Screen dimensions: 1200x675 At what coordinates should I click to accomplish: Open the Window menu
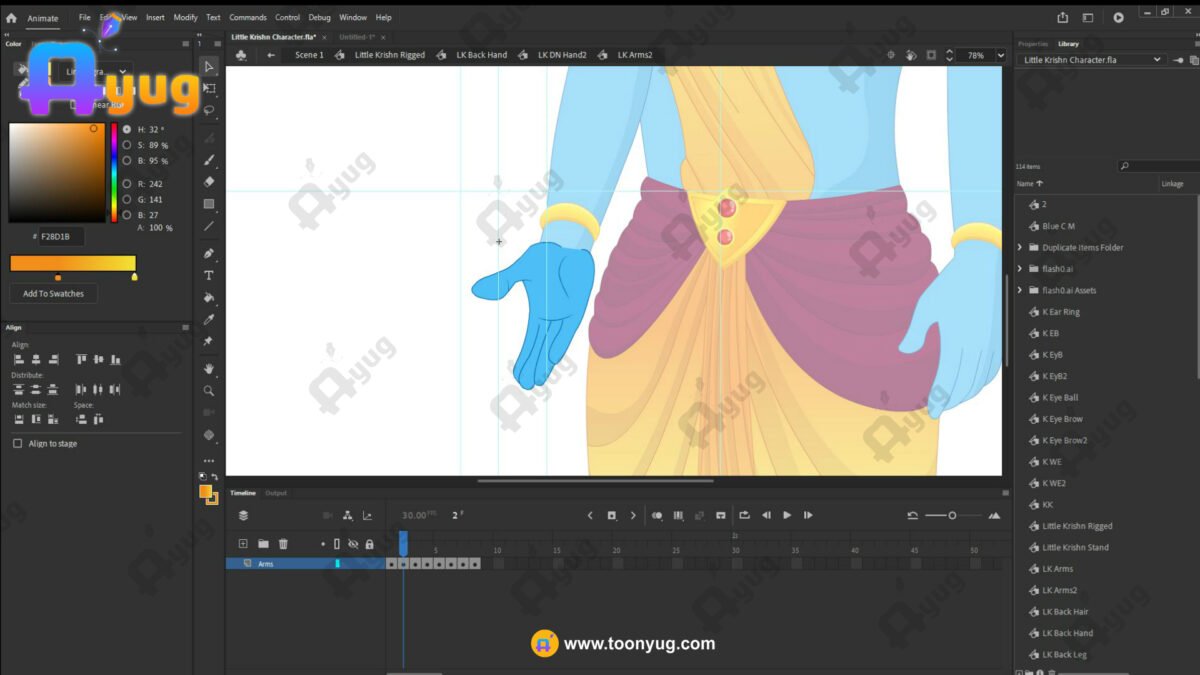pyautogui.click(x=353, y=18)
